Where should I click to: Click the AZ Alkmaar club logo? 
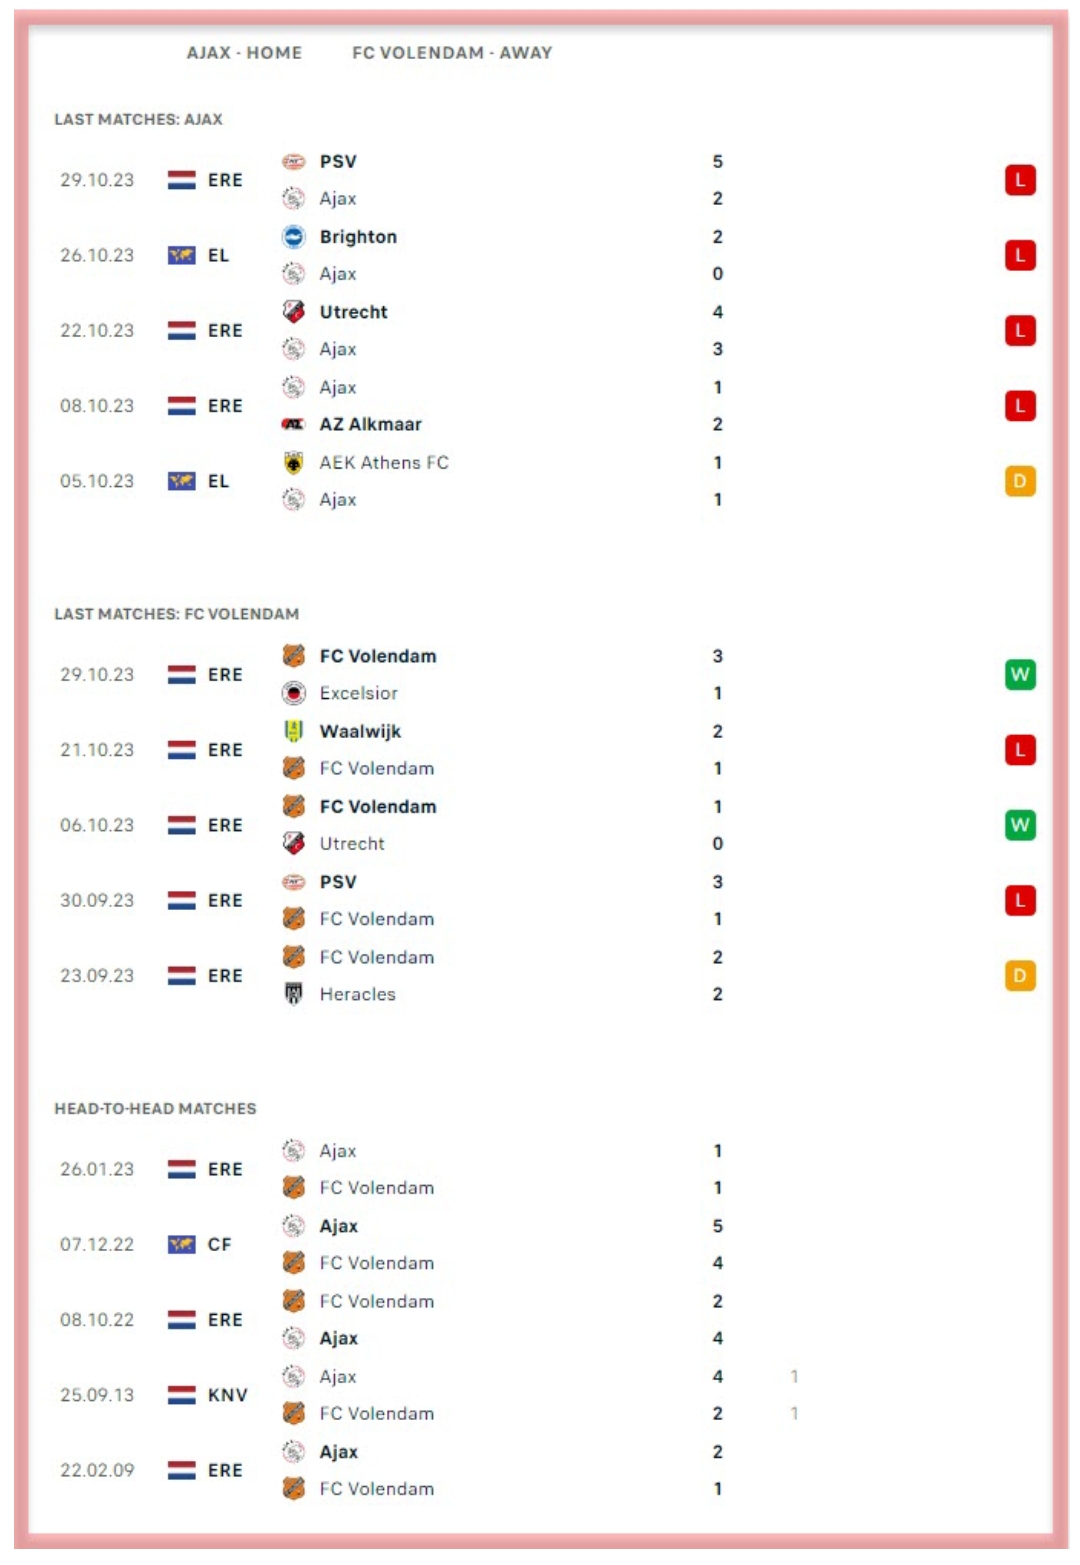point(293,424)
